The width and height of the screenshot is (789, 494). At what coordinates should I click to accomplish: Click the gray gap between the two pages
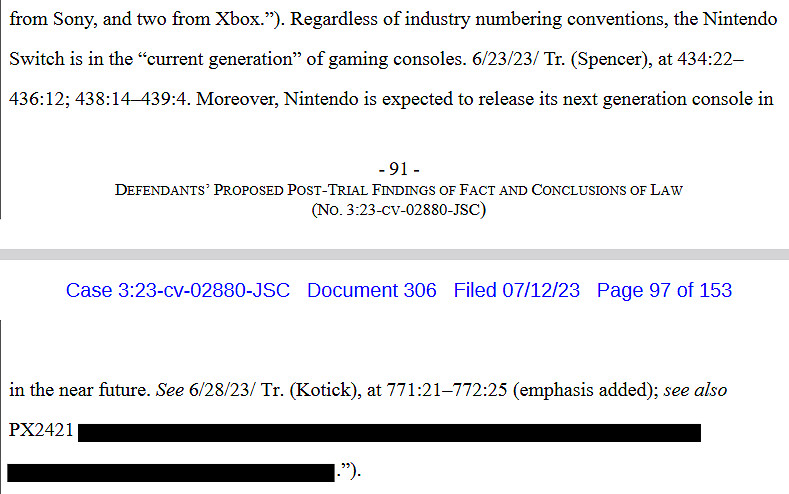pos(394,240)
